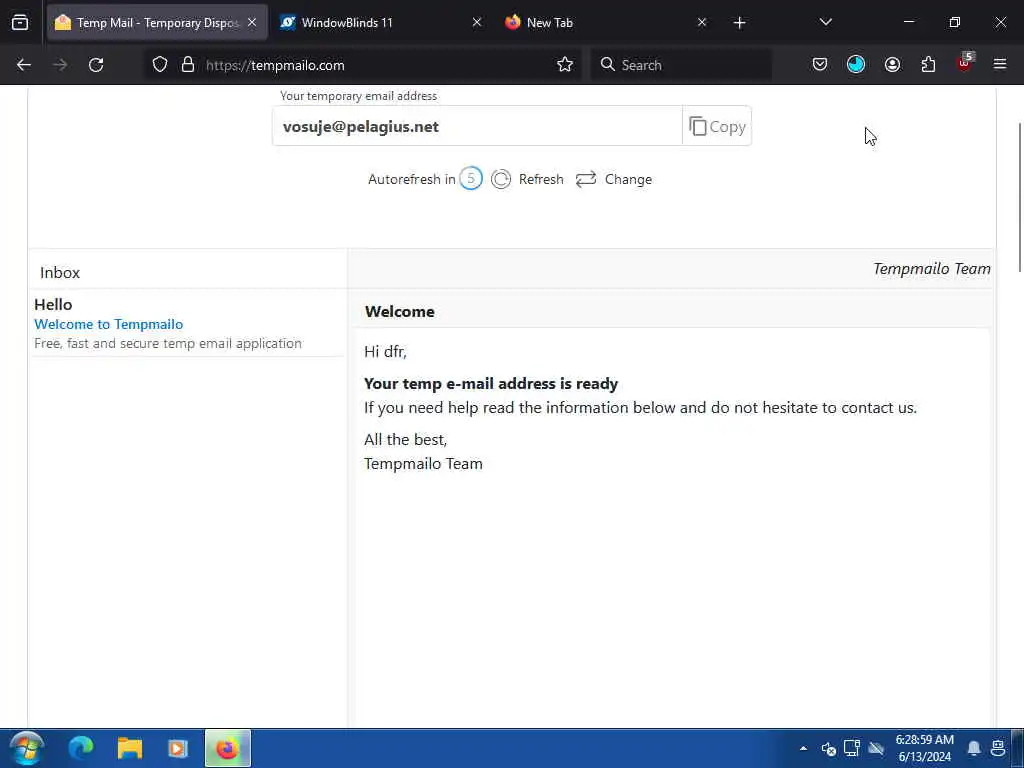Image resolution: width=1024 pixels, height=768 pixels.
Task: Open the notifications bell icon
Action: click(974, 748)
